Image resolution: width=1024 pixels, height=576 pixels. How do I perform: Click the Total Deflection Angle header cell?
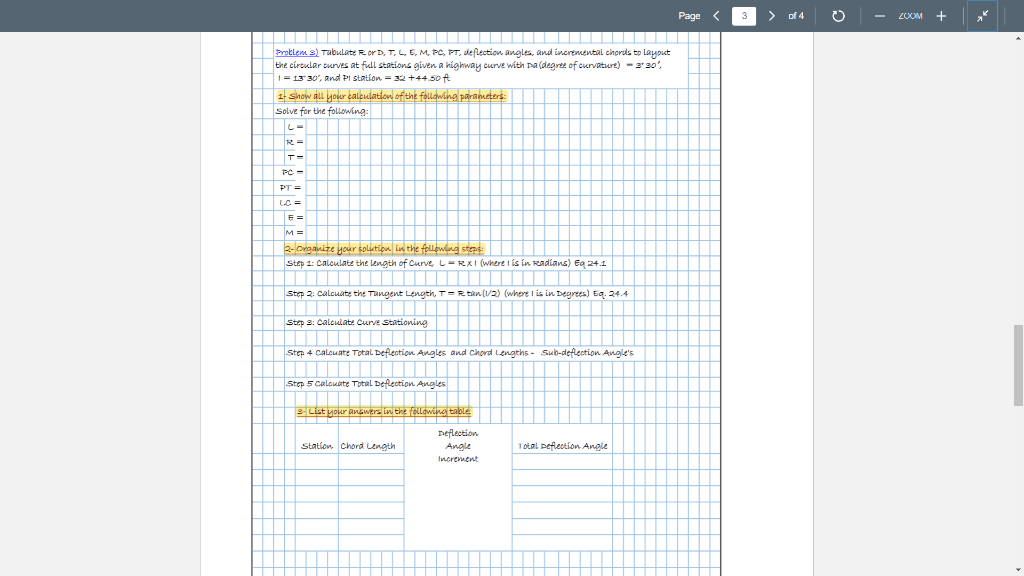[564, 445]
